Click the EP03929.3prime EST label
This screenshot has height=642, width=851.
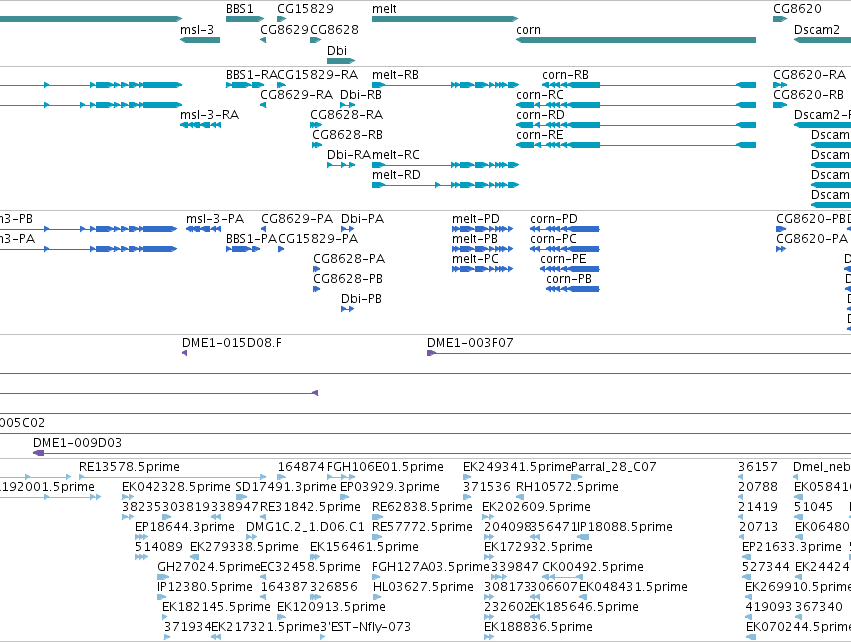click(x=390, y=487)
